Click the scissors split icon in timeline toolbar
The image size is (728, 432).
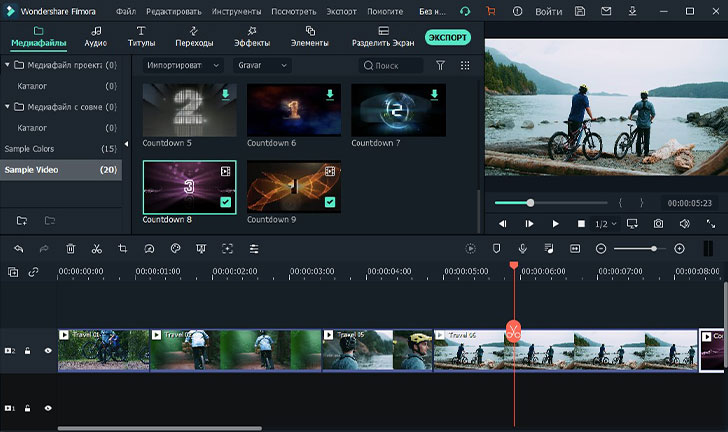pyautogui.click(x=96, y=248)
